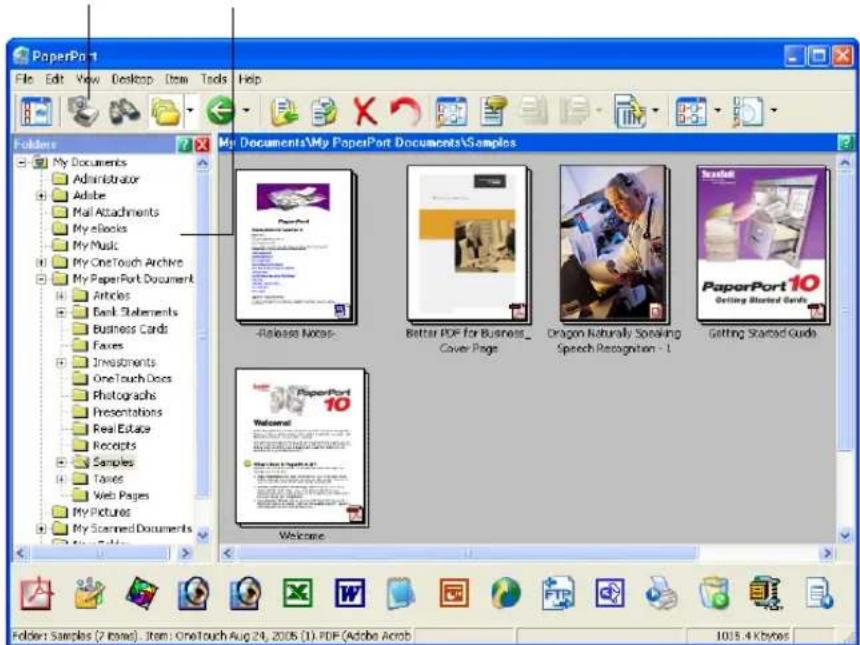Expand the Adobe folder
The width and height of the screenshot is (860, 645).
tap(41, 195)
